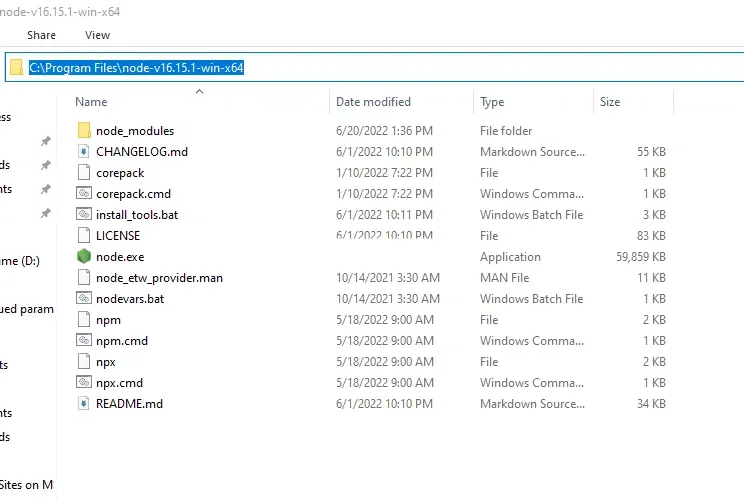Image resolution: width=744 pixels, height=500 pixels.
Task: Click the corepack.cmd script icon
Action: (84, 193)
